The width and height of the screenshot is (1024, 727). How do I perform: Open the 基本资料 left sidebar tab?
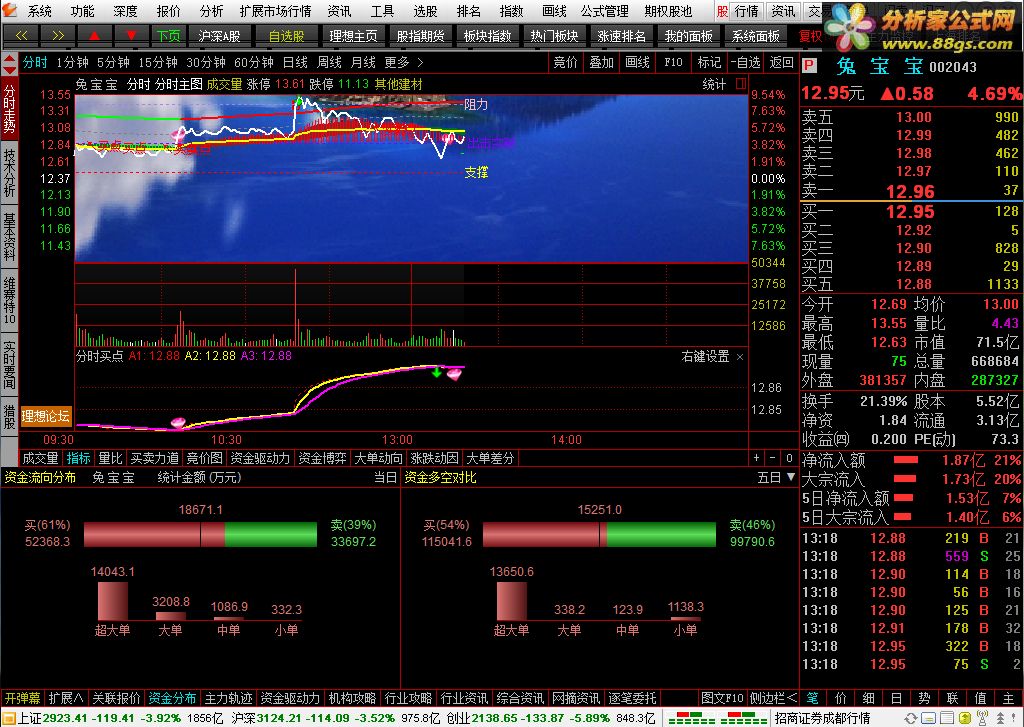coord(9,236)
